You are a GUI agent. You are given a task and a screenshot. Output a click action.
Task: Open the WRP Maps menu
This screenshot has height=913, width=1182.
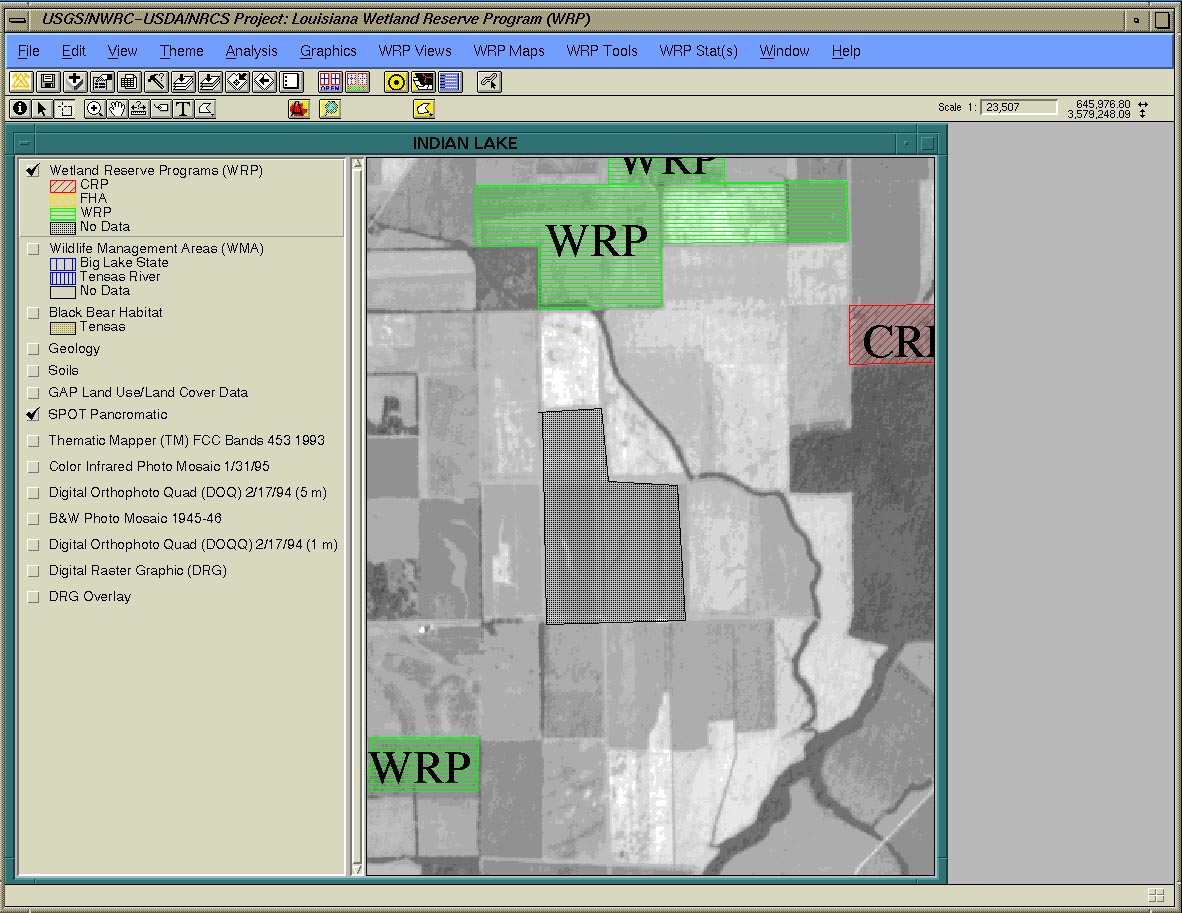coord(509,51)
